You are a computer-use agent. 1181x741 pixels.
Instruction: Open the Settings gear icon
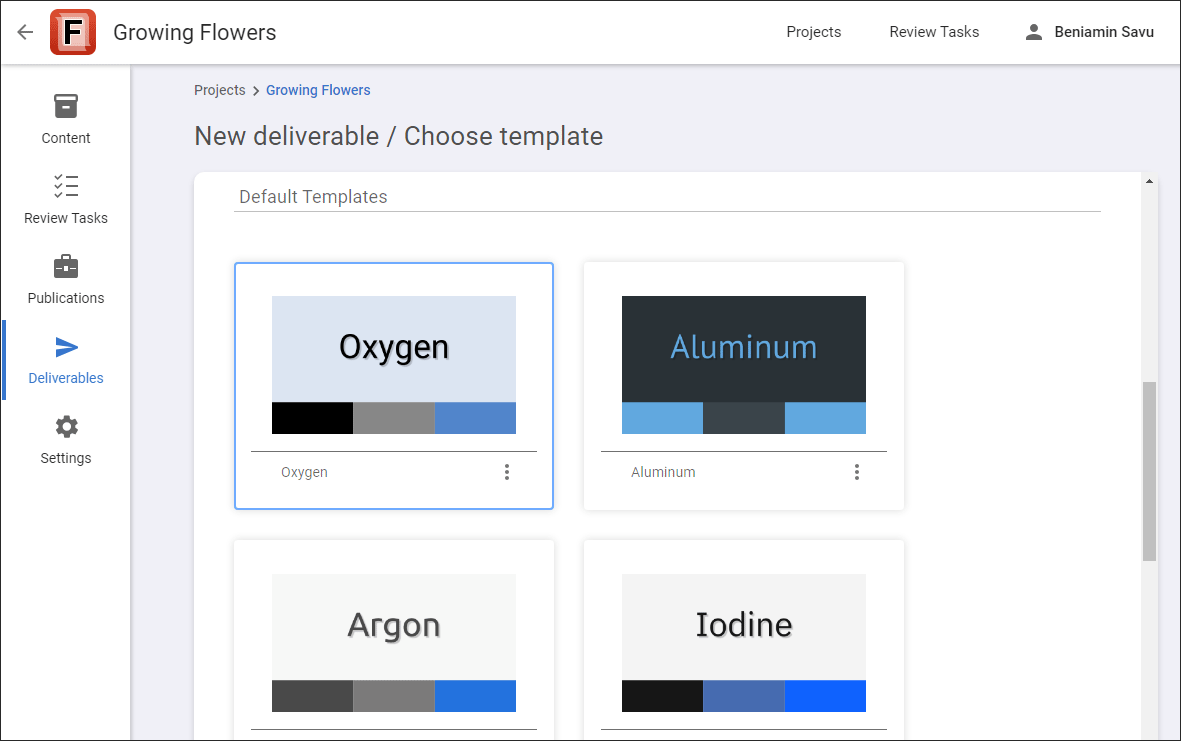[x=66, y=427]
